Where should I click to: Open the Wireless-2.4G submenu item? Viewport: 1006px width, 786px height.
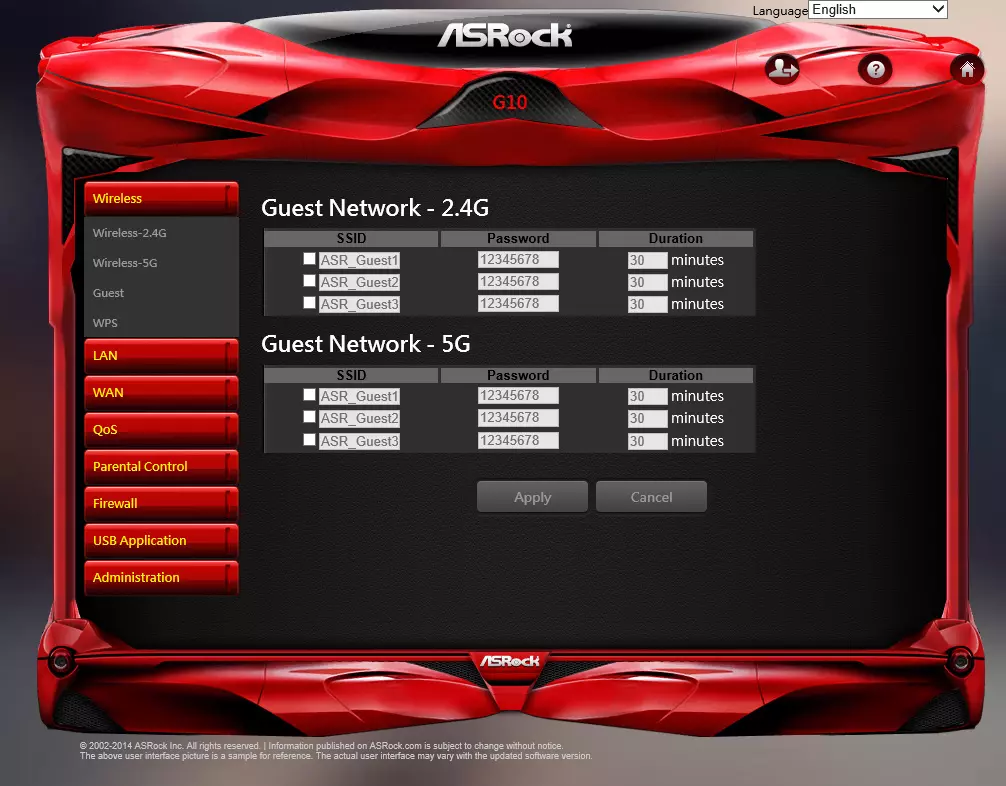tap(130, 233)
